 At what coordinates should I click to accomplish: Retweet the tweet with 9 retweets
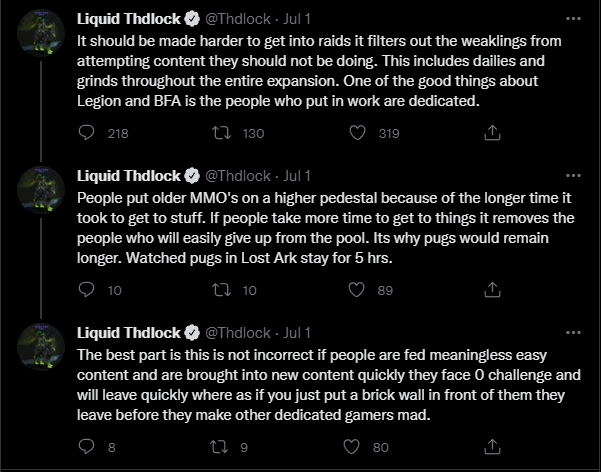coord(223,447)
